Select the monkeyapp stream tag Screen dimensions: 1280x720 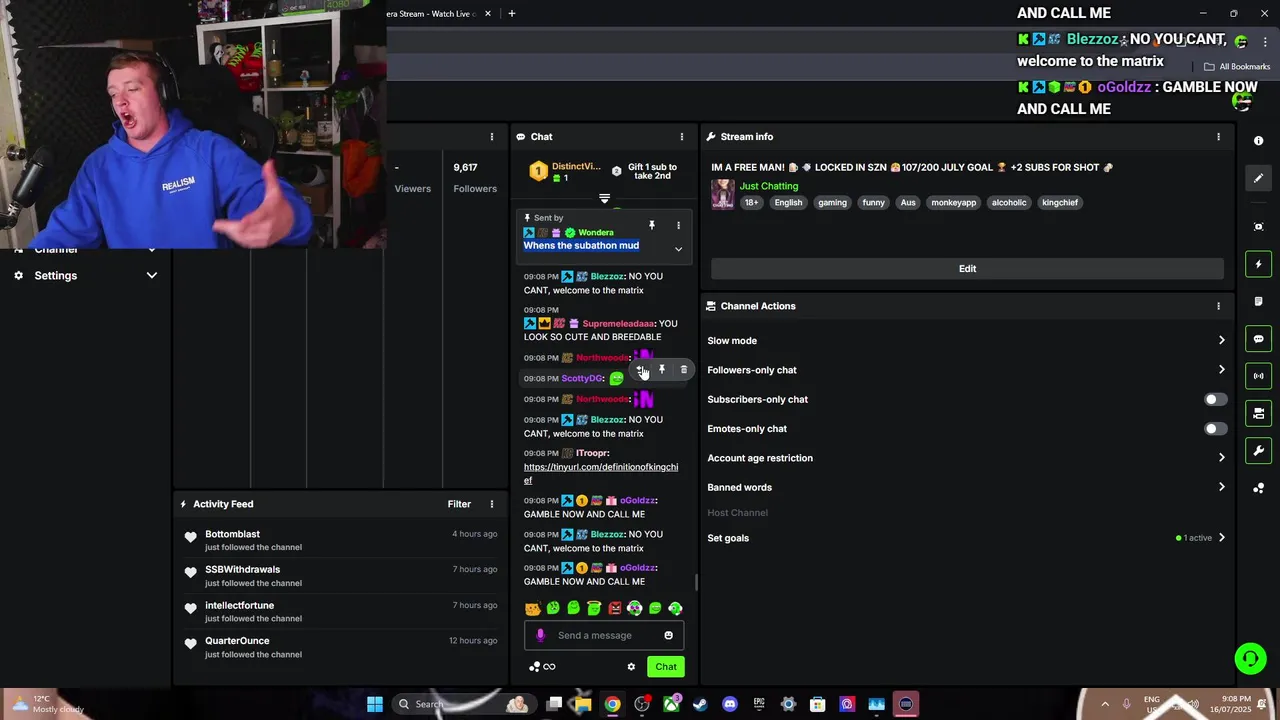[953, 202]
